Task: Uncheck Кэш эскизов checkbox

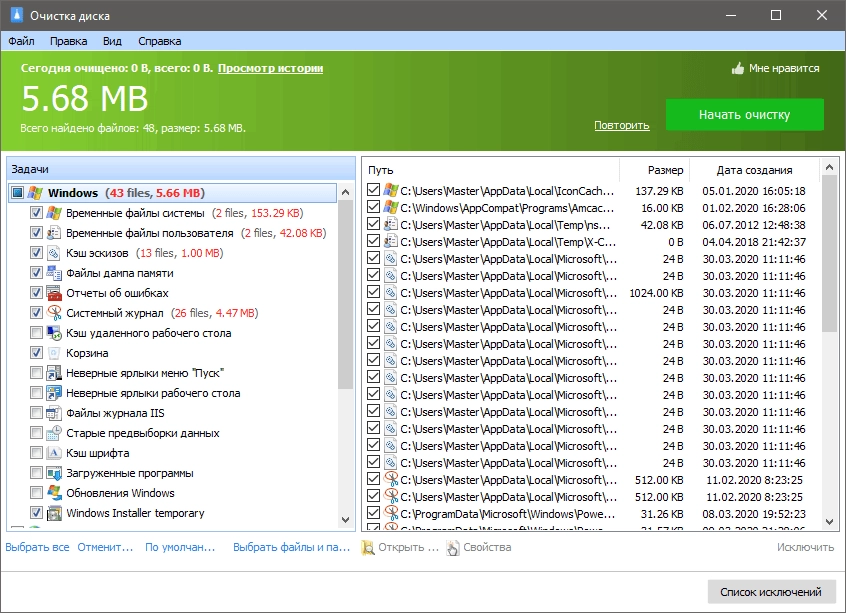Action: (36, 253)
